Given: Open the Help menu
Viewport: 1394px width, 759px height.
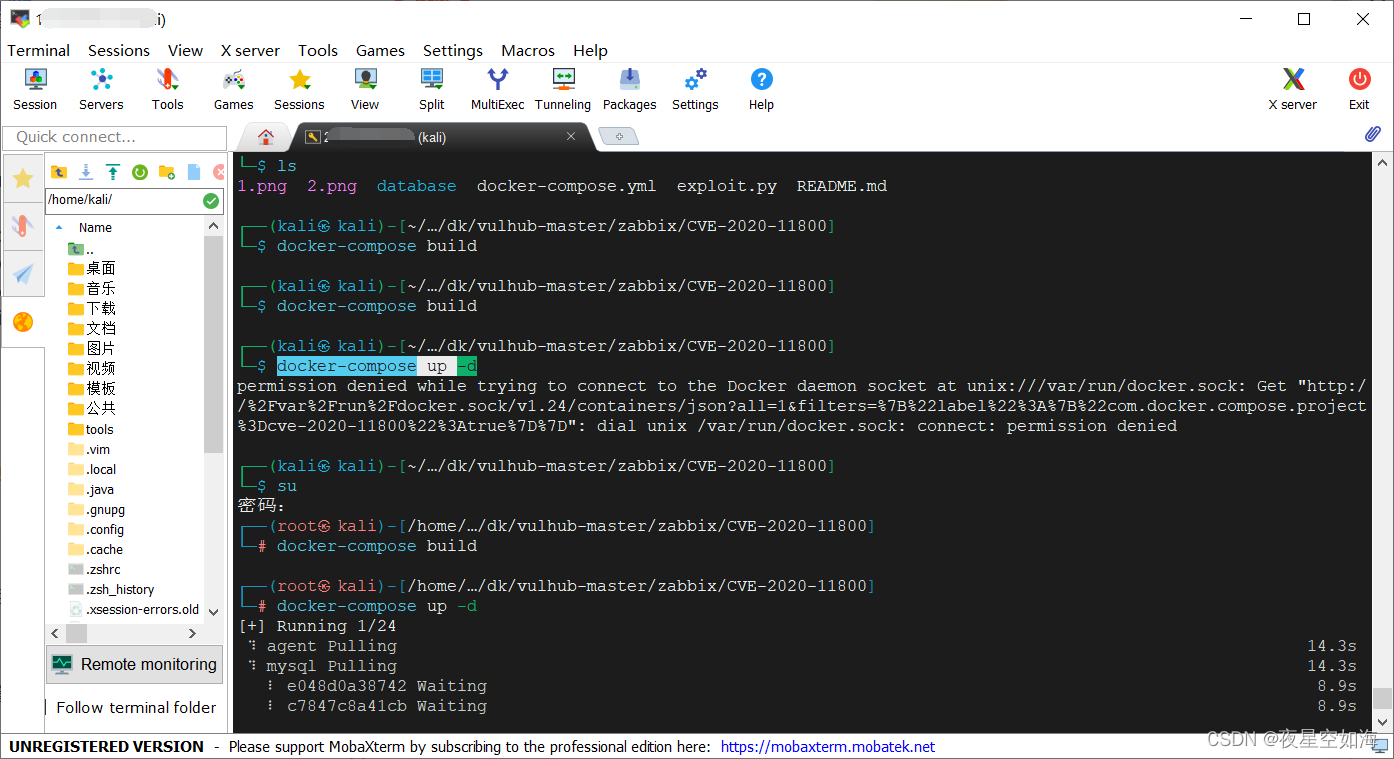Looking at the screenshot, I should click(x=590, y=50).
